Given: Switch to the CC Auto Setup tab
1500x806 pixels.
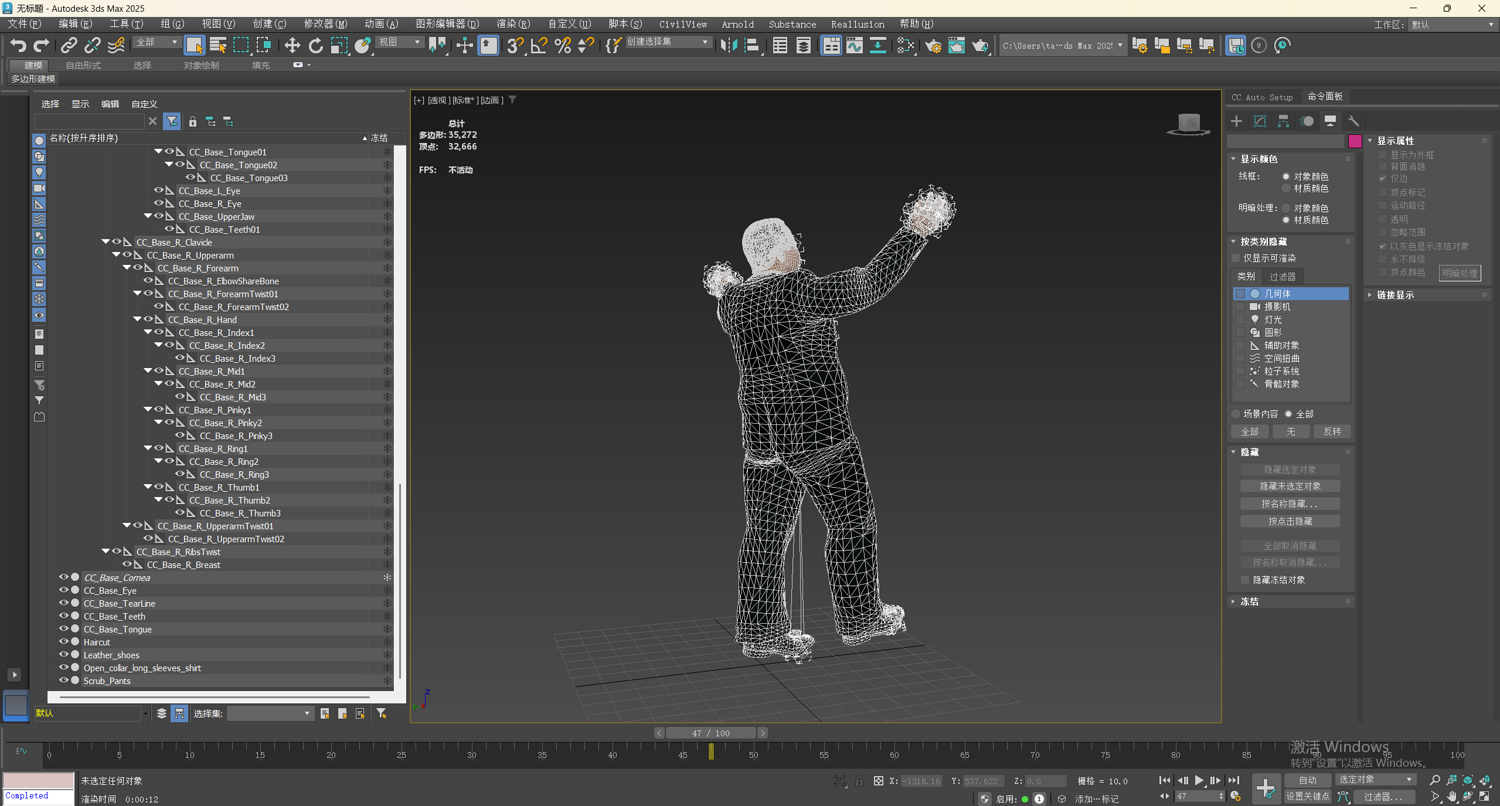Looking at the screenshot, I should coord(1262,97).
